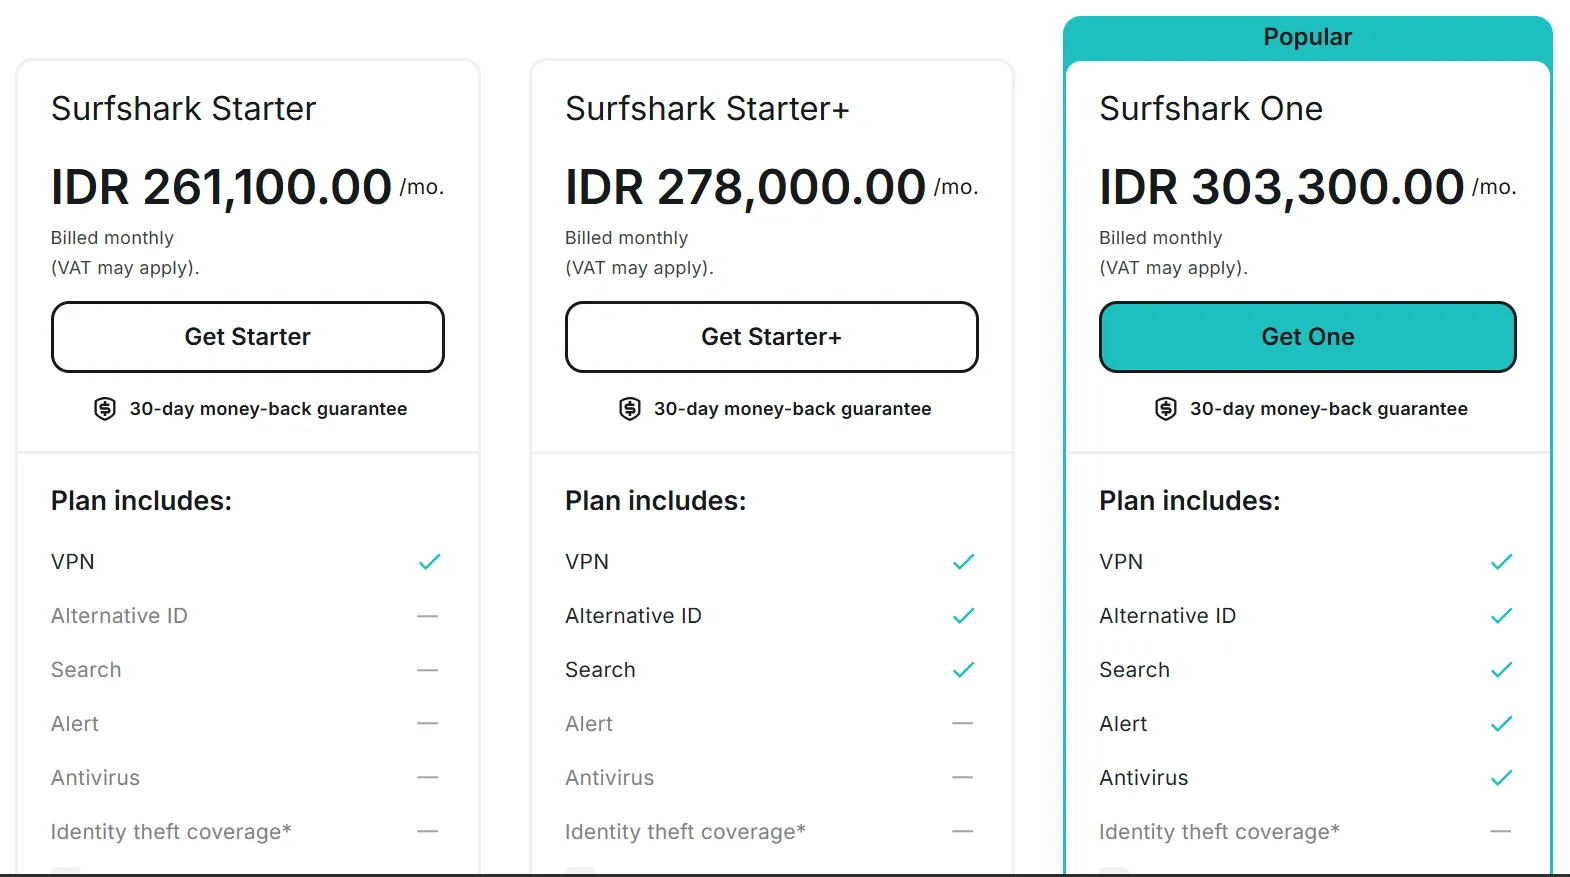Click Starter plan money-back shield icon
The height and width of the screenshot is (877, 1570).
point(105,409)
